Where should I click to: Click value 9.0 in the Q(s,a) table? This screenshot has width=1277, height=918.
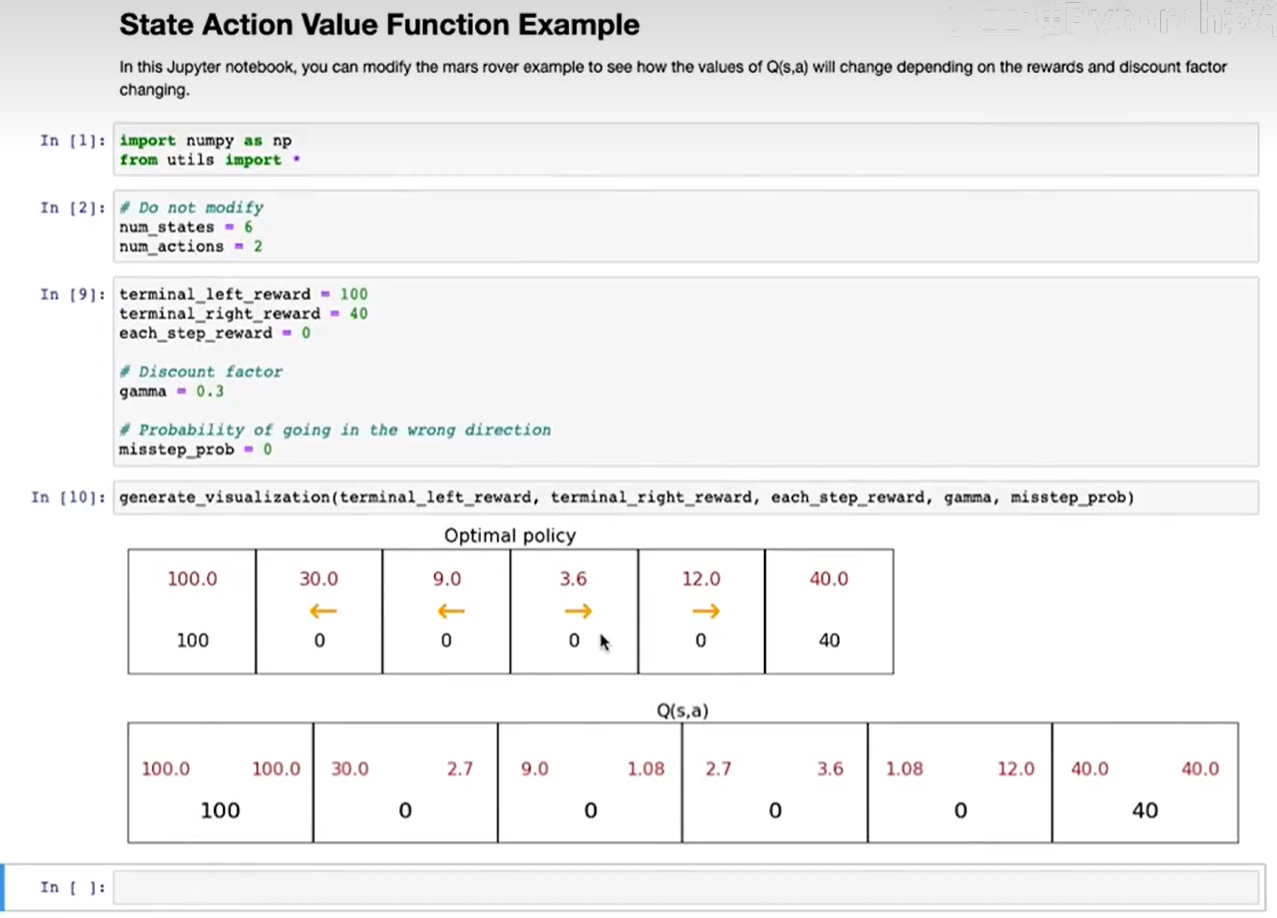(x=535, y=769)
